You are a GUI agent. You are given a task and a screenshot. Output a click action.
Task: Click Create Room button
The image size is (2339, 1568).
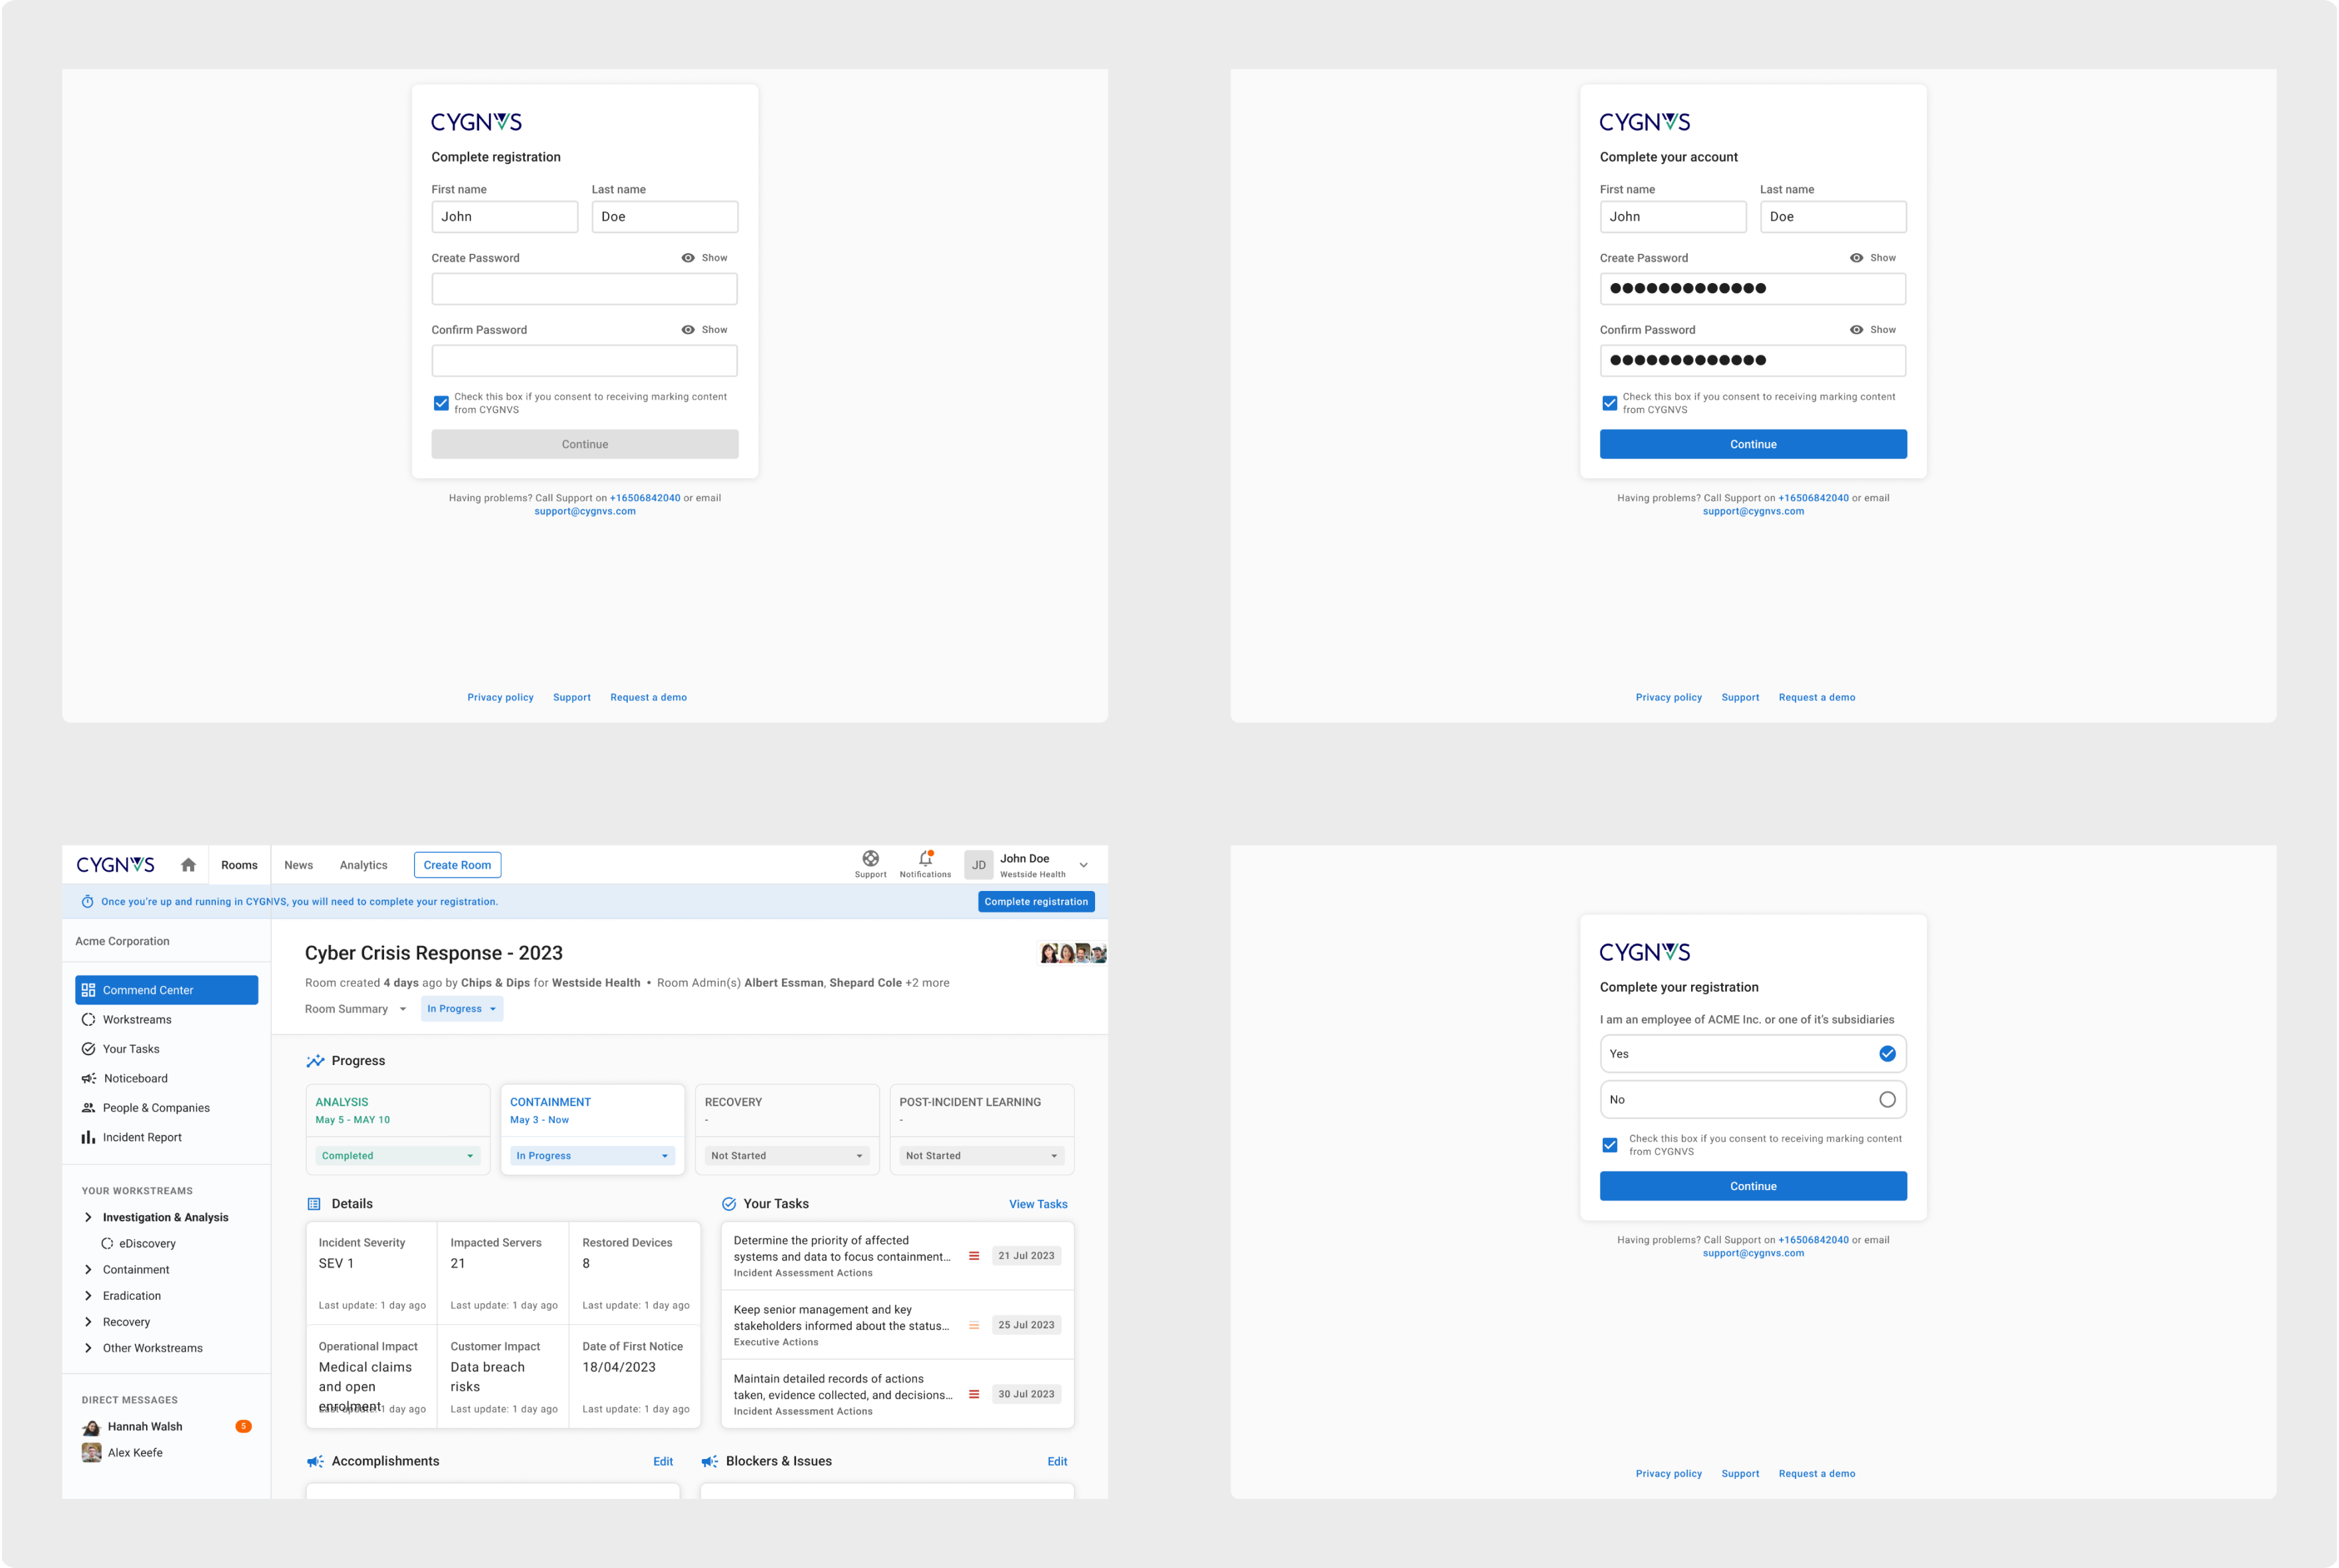(457, 865)
